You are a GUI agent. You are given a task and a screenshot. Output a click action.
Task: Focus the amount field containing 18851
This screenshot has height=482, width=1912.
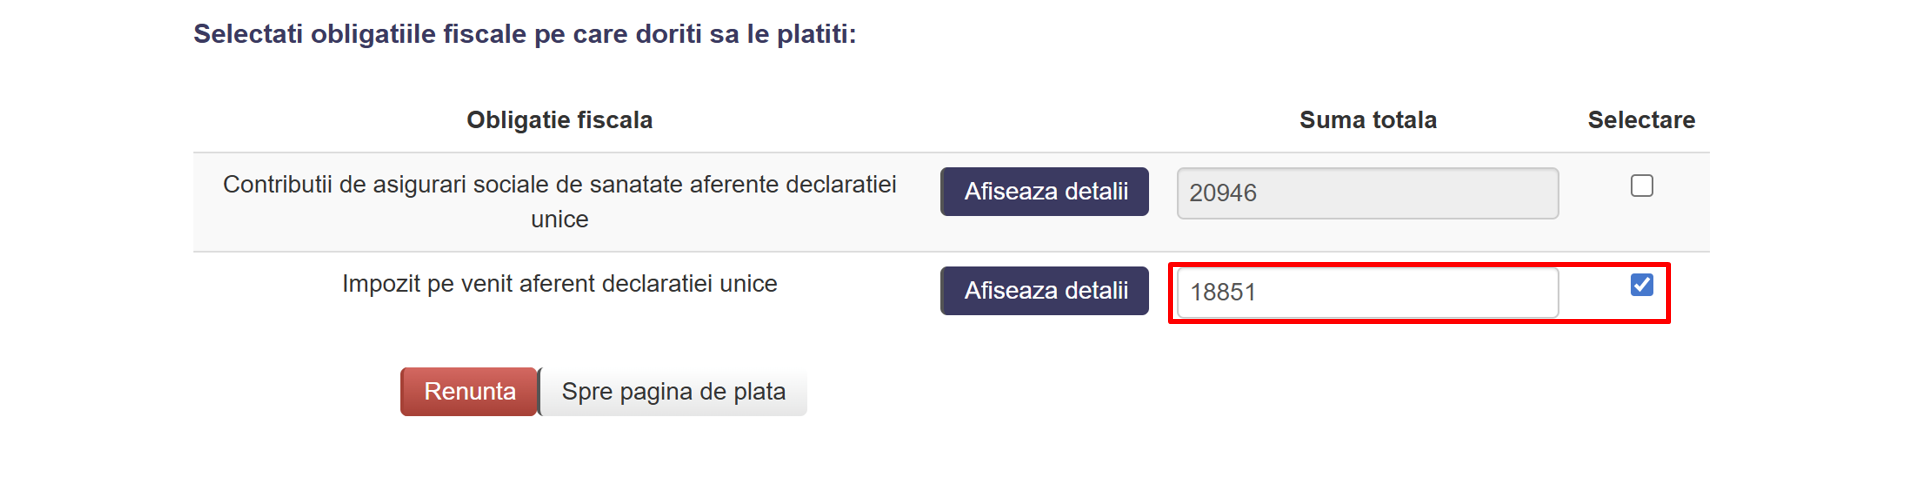pyautogui.click(x=1366, y=292)
